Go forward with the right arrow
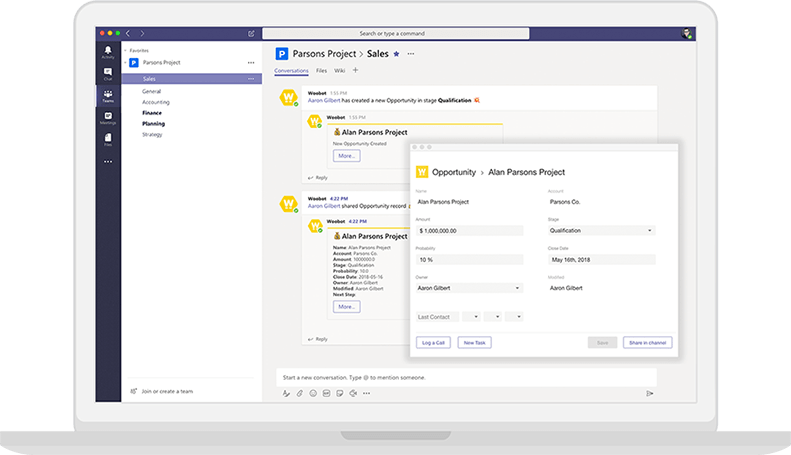Image resolution: width=791 pixels, height=455 pixels. (x=142, y=33)
